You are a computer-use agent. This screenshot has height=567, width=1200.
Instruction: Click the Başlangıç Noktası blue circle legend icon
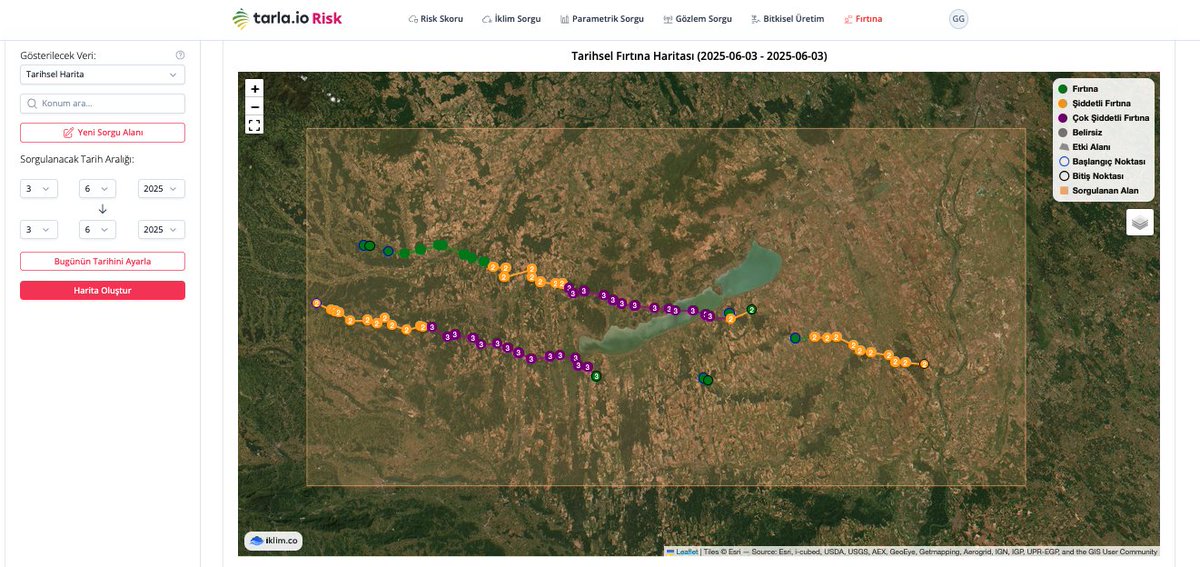pyautogui.click(x=1063, y=161)
